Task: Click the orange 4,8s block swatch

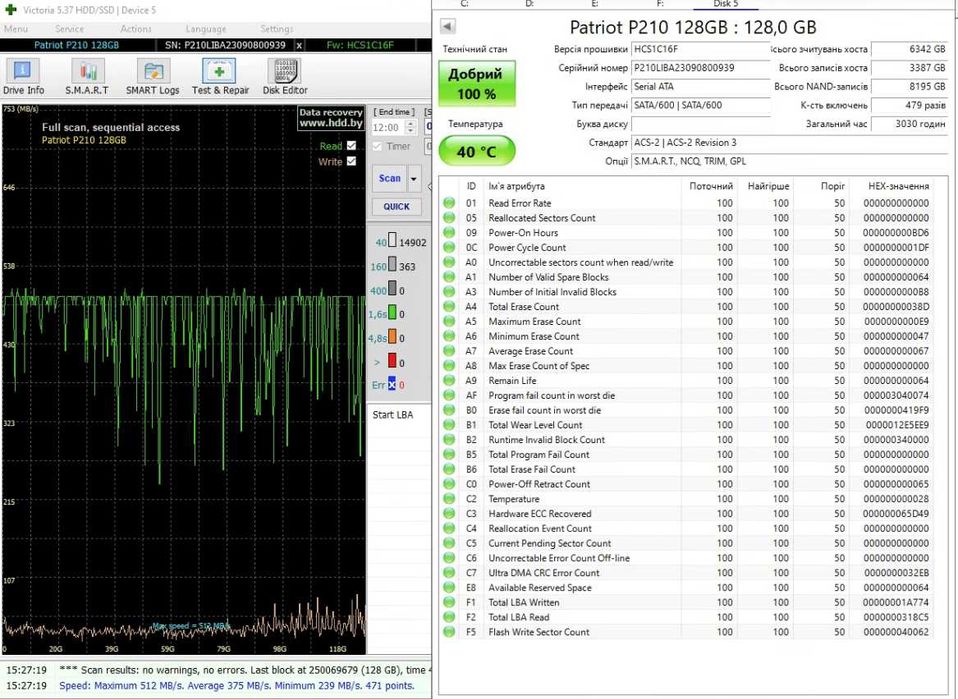Action: pos(392,337)
